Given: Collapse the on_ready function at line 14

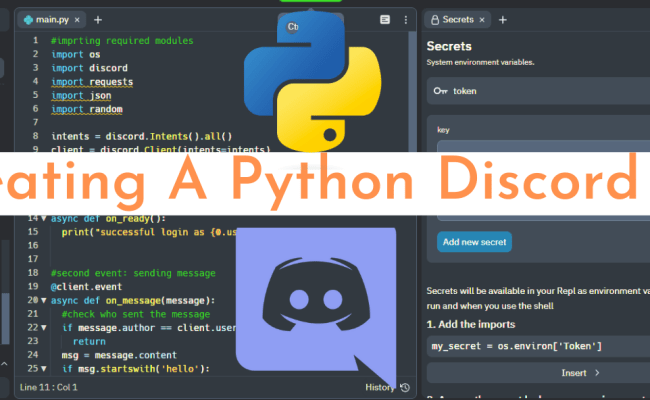Looking at the screenshot, I should tap(44, 218).
